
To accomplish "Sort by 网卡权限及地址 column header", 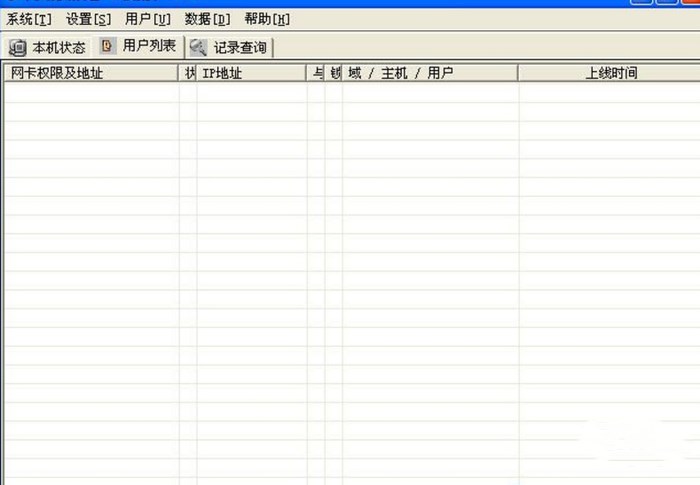I will click(x=91, y=73).
